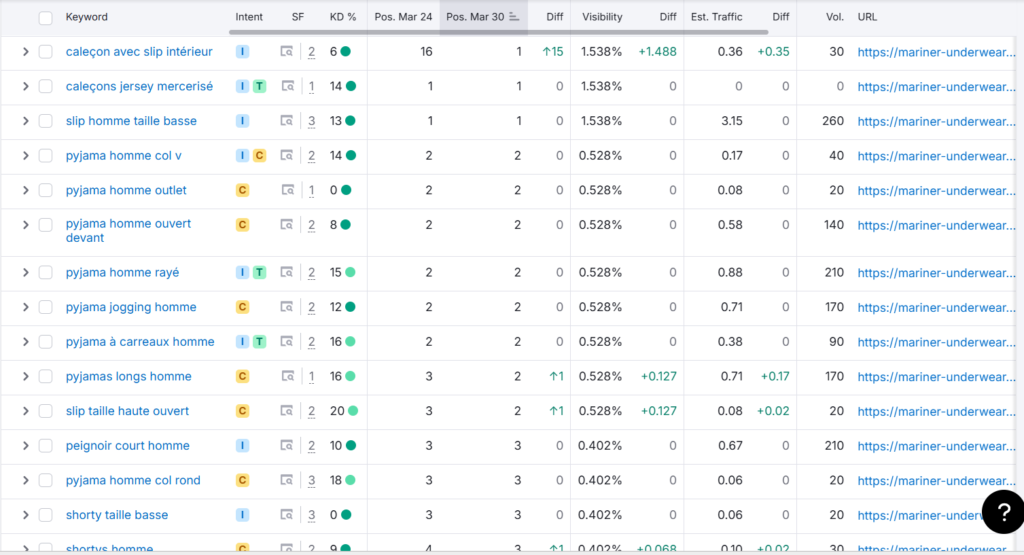Open SERP view icon for slip taille haute ouvert
The width and height of the screenshot is (1024, 555).
point(286,411)
